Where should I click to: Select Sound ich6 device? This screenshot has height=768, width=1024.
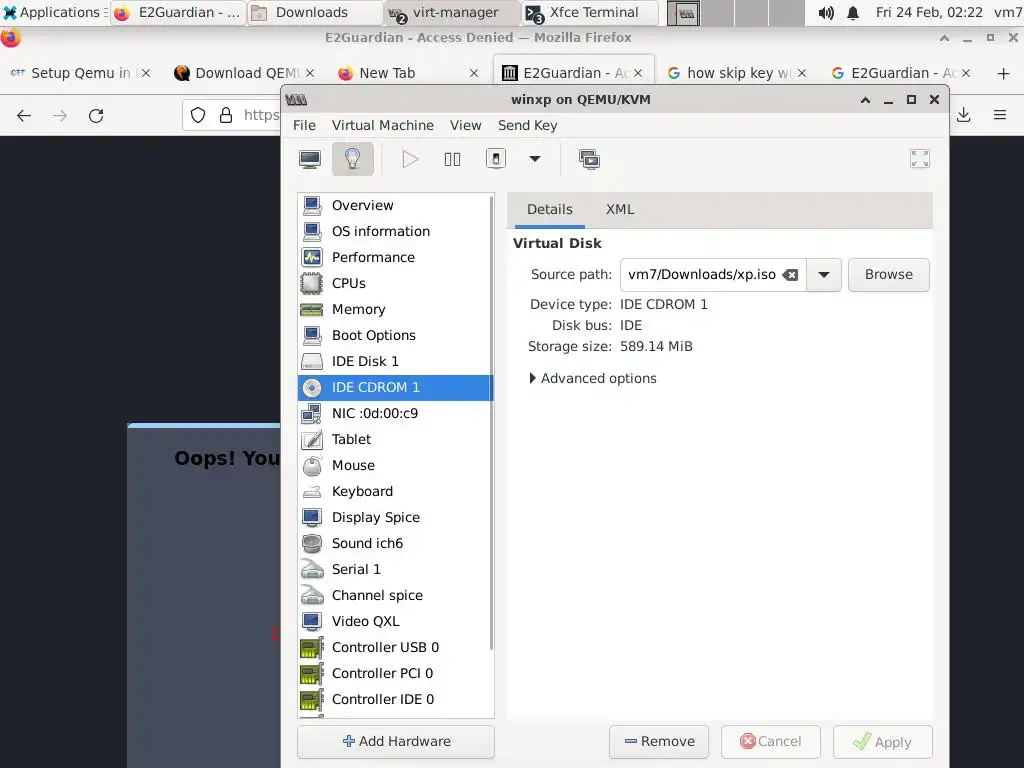[x=395, y=543]
